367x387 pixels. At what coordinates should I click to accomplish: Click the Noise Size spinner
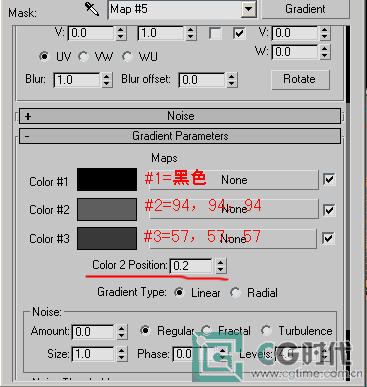pos(122,354)
